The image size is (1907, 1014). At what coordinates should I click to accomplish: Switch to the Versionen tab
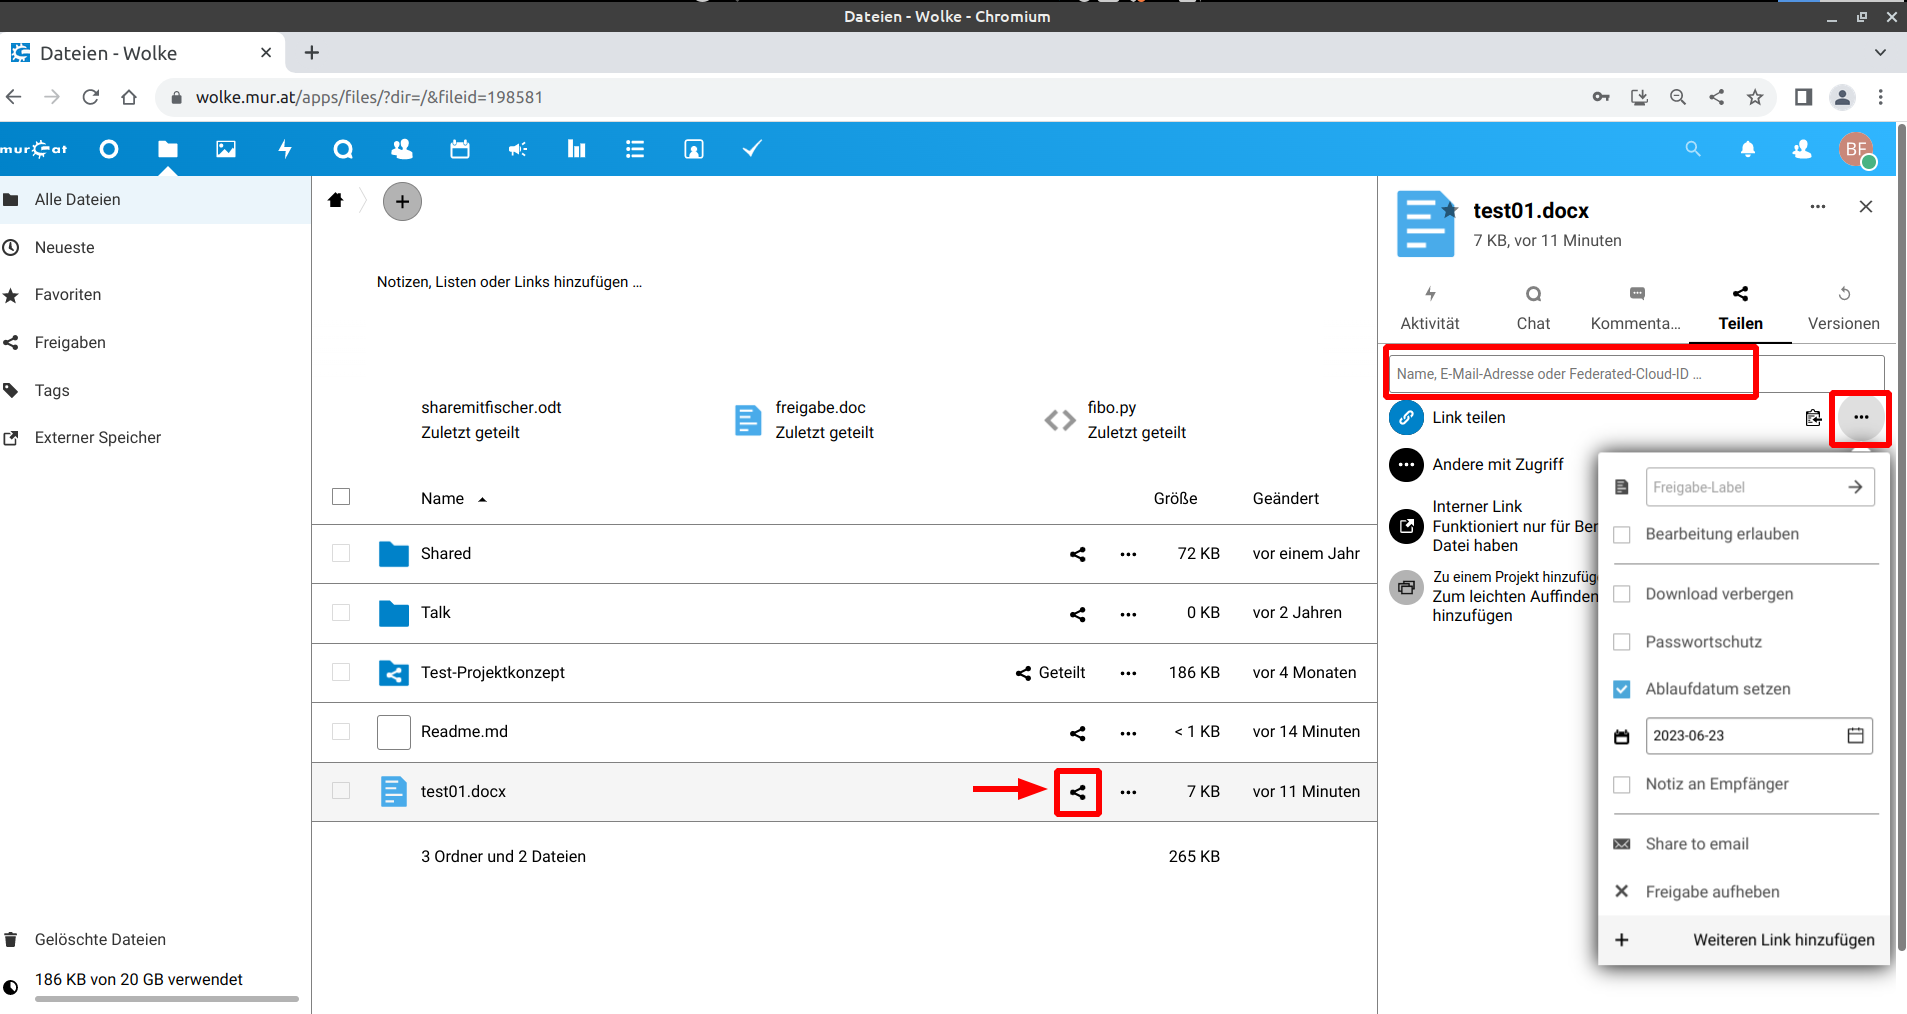tap(1843, 308)
